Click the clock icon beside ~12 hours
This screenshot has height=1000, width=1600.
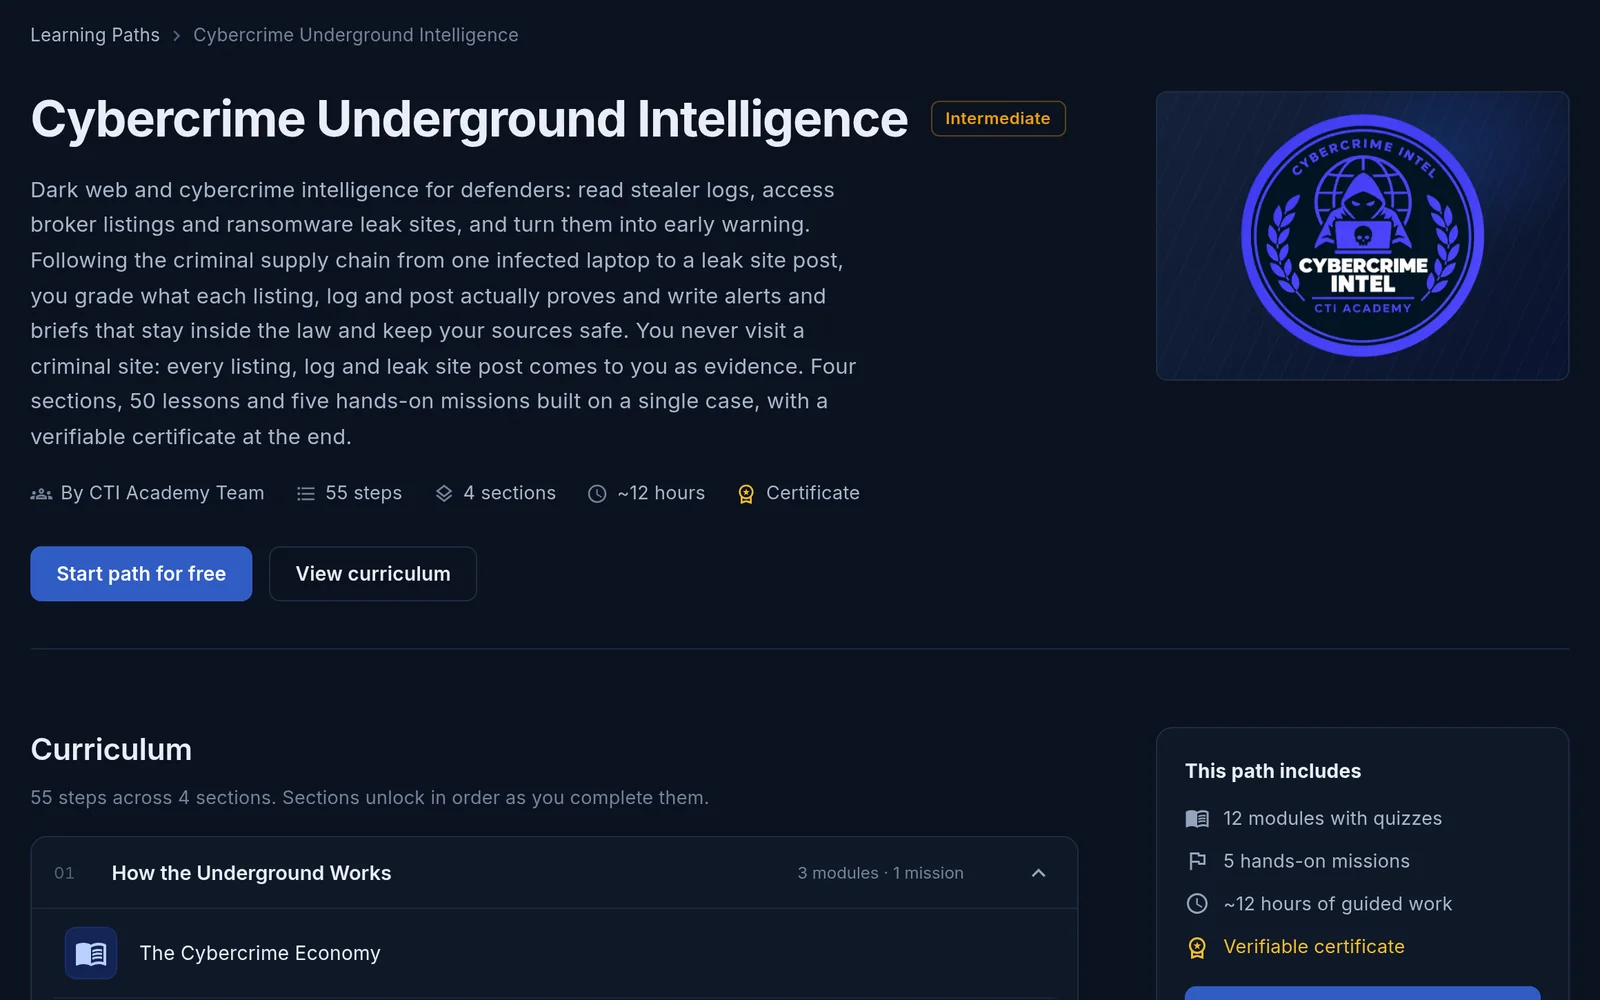pos(597,494)
